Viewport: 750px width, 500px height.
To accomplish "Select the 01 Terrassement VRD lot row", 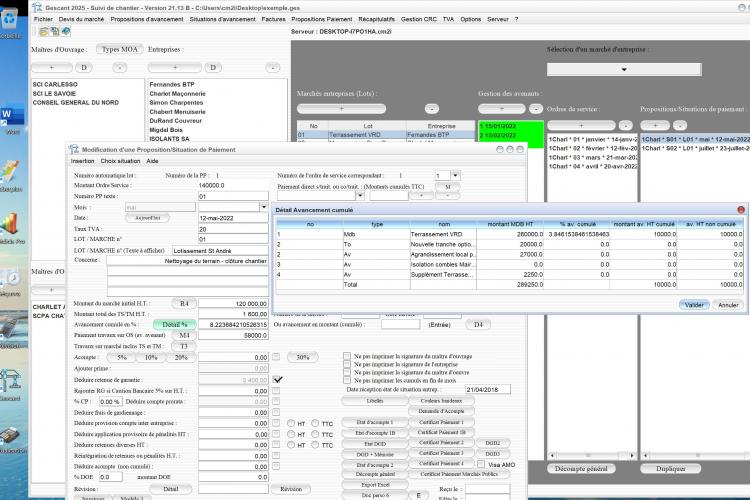I will (386, 135).
